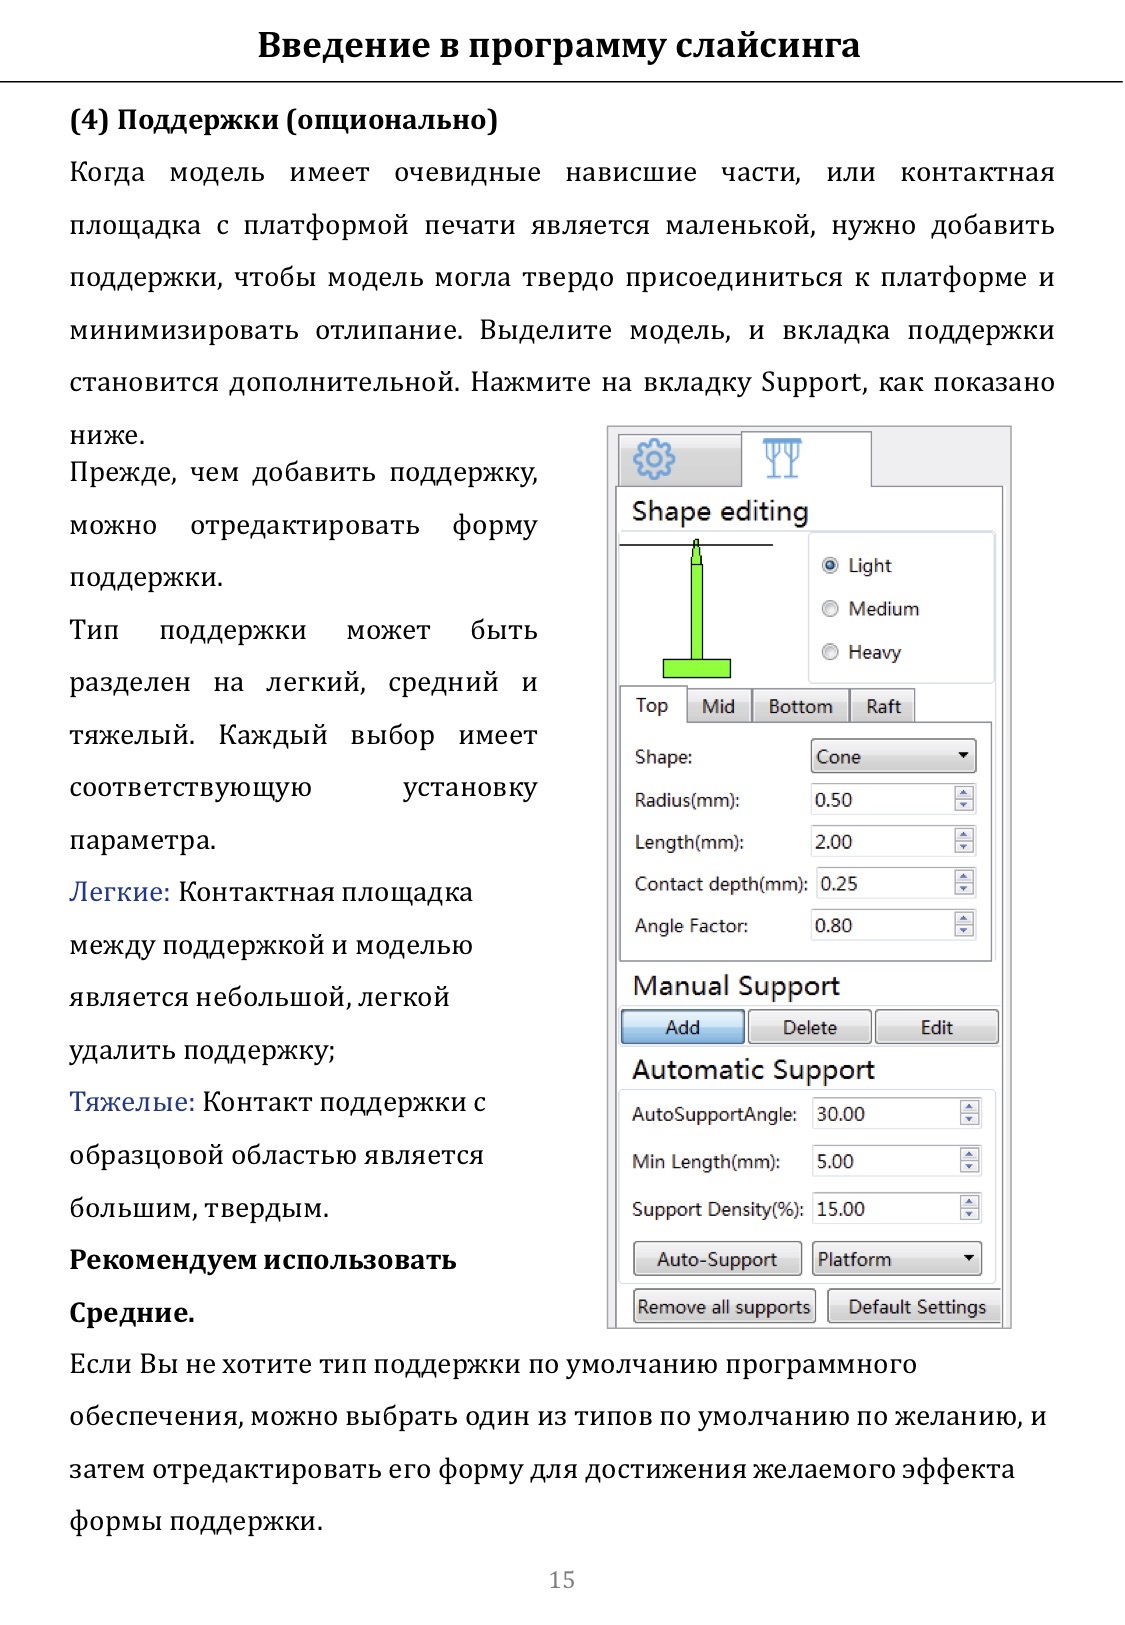Decrease Contact depth with the down arrow
Screen dimensions: 1125x1625
(x=964, y=890)
